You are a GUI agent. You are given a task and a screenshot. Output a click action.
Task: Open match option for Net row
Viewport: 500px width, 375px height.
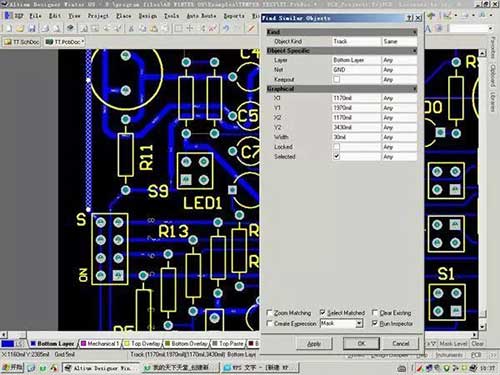coord(399,70)
